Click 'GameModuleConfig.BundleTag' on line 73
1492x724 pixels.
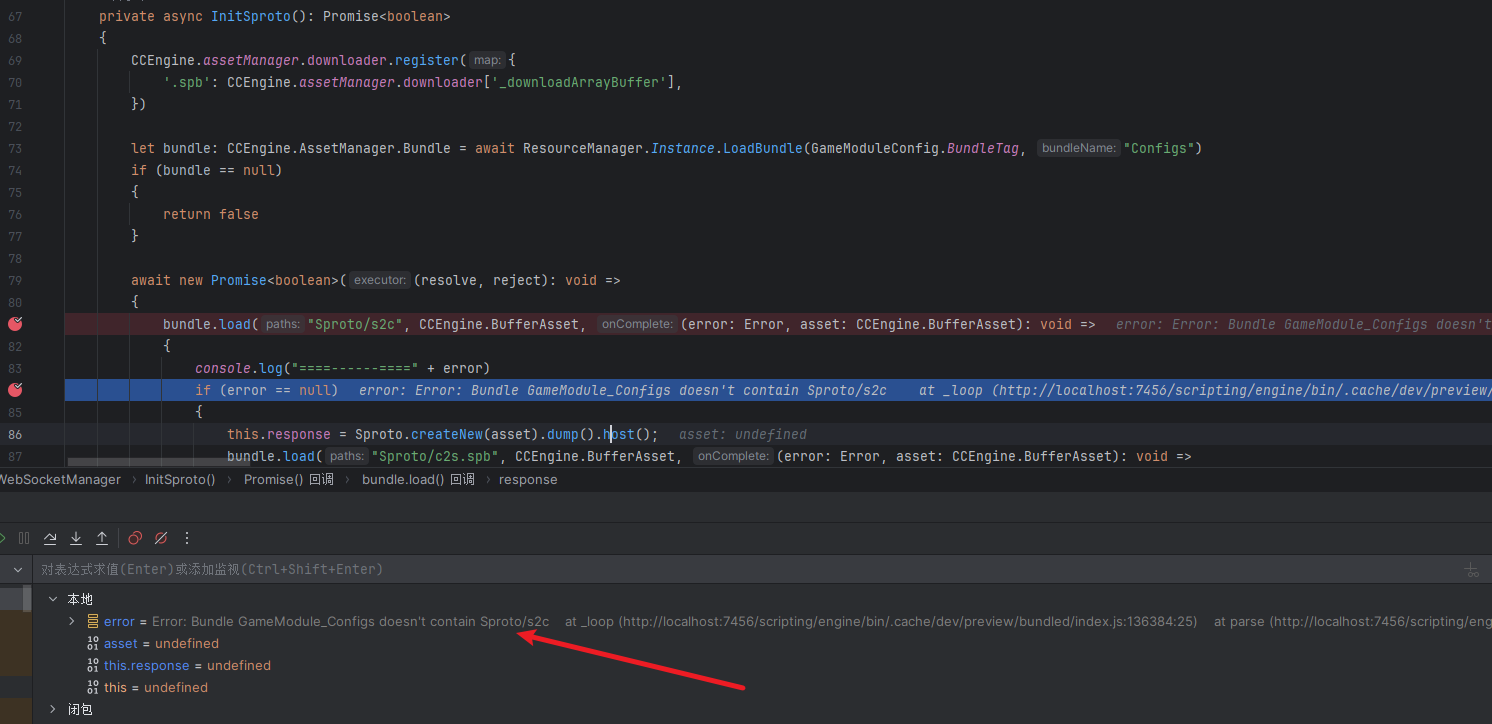[915, 148]
